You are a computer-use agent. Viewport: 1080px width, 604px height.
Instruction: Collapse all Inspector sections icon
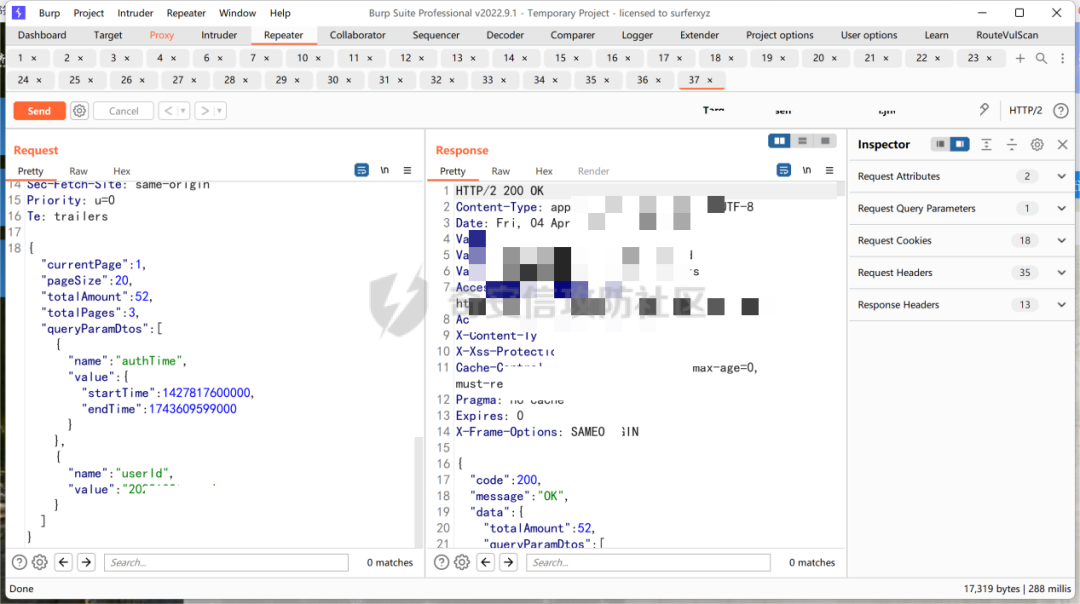click(1012, 145)
